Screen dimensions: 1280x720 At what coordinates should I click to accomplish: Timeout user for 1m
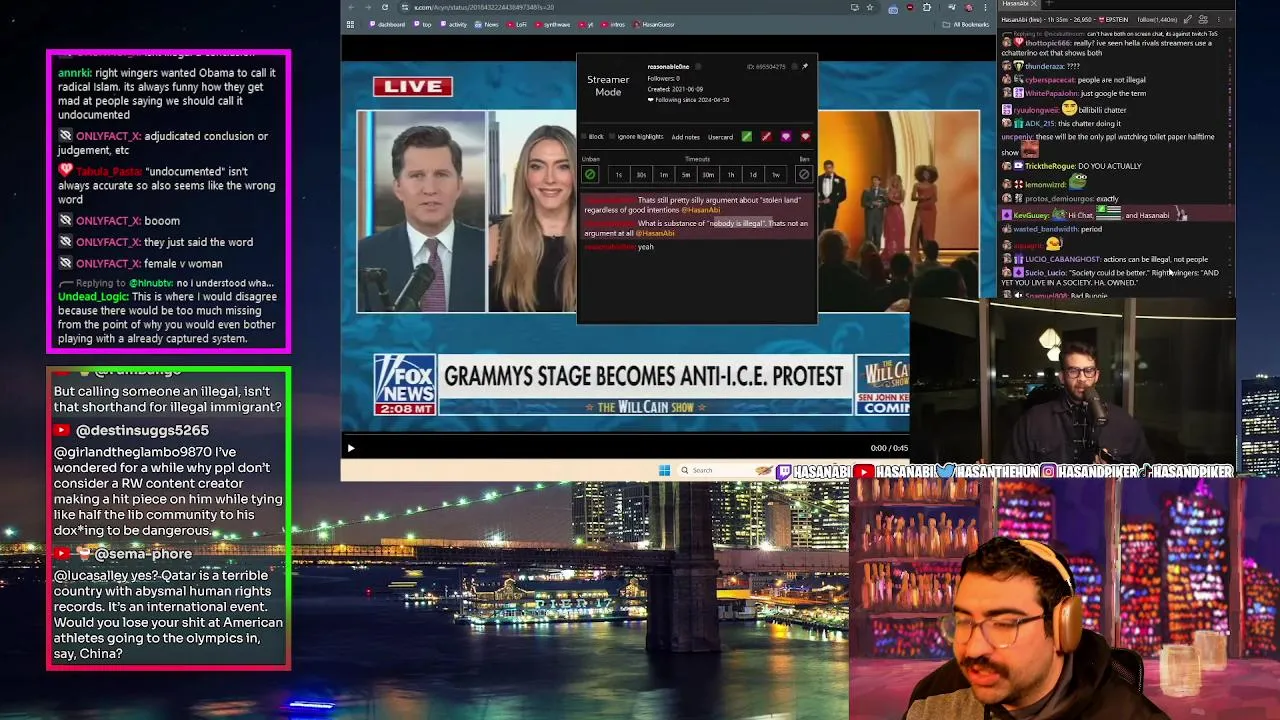coord(664,175)
